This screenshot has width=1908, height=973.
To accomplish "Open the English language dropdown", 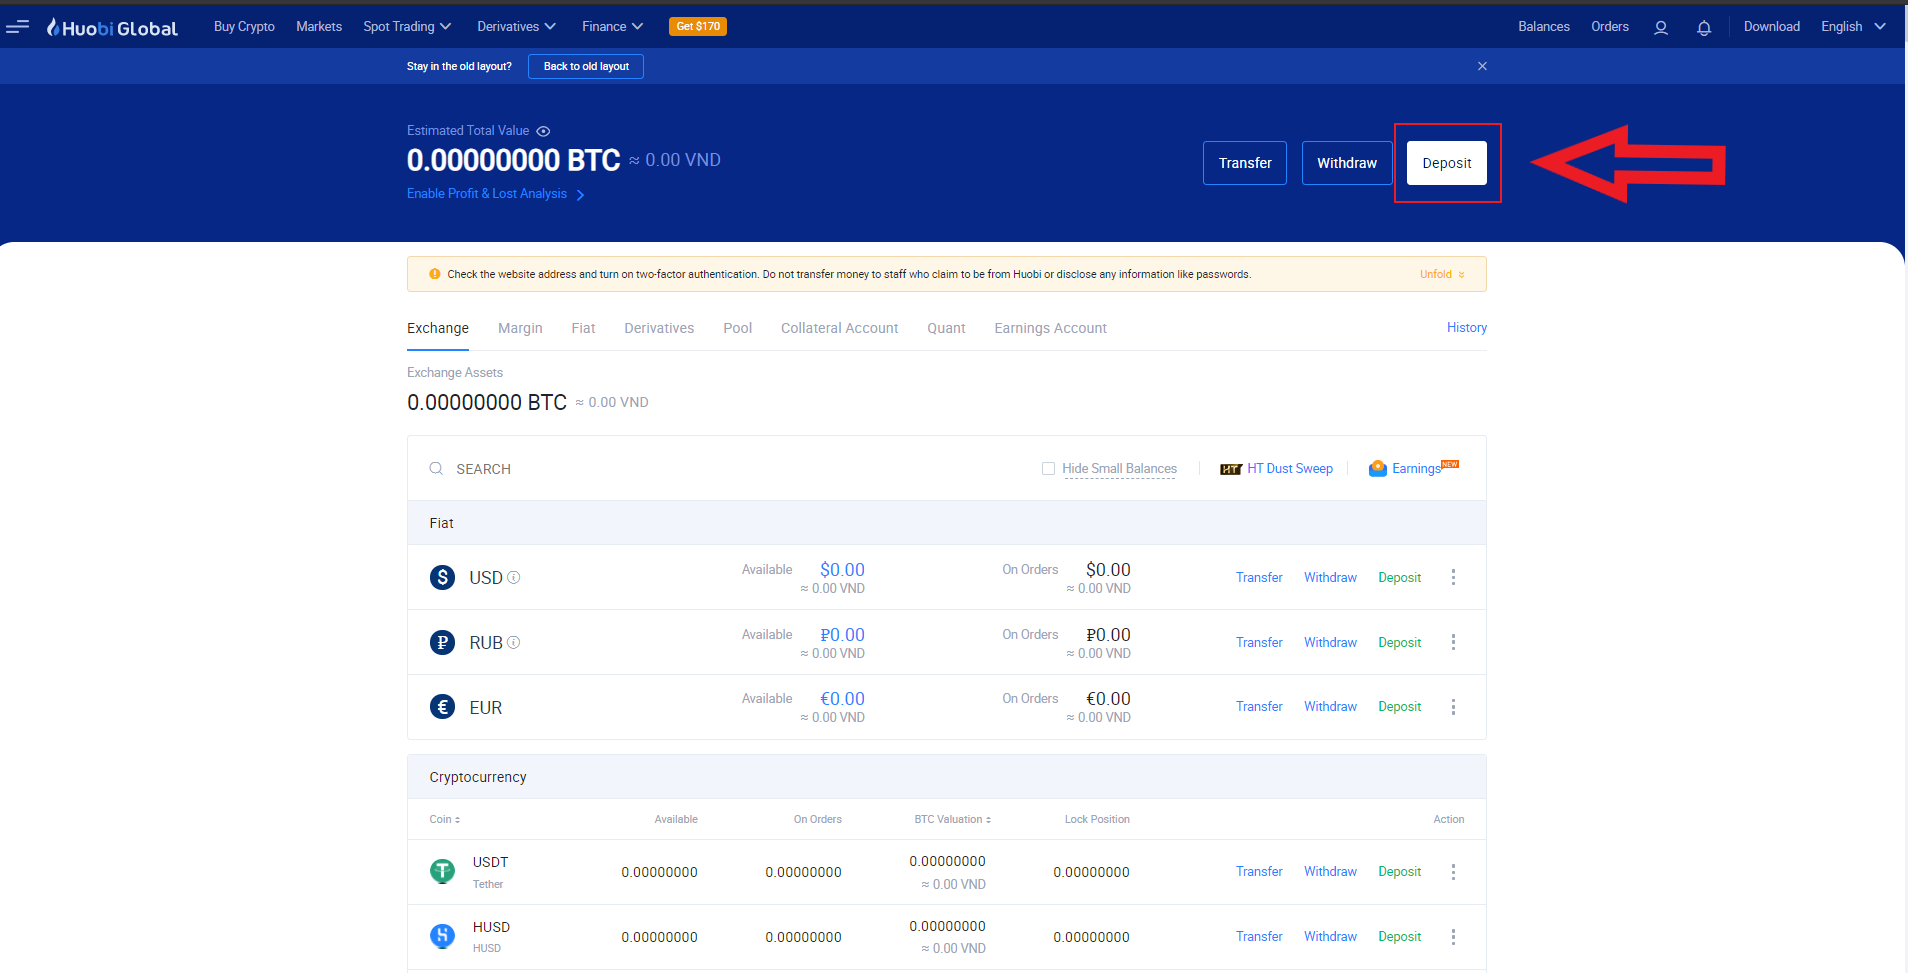I will coord(1853,27).
